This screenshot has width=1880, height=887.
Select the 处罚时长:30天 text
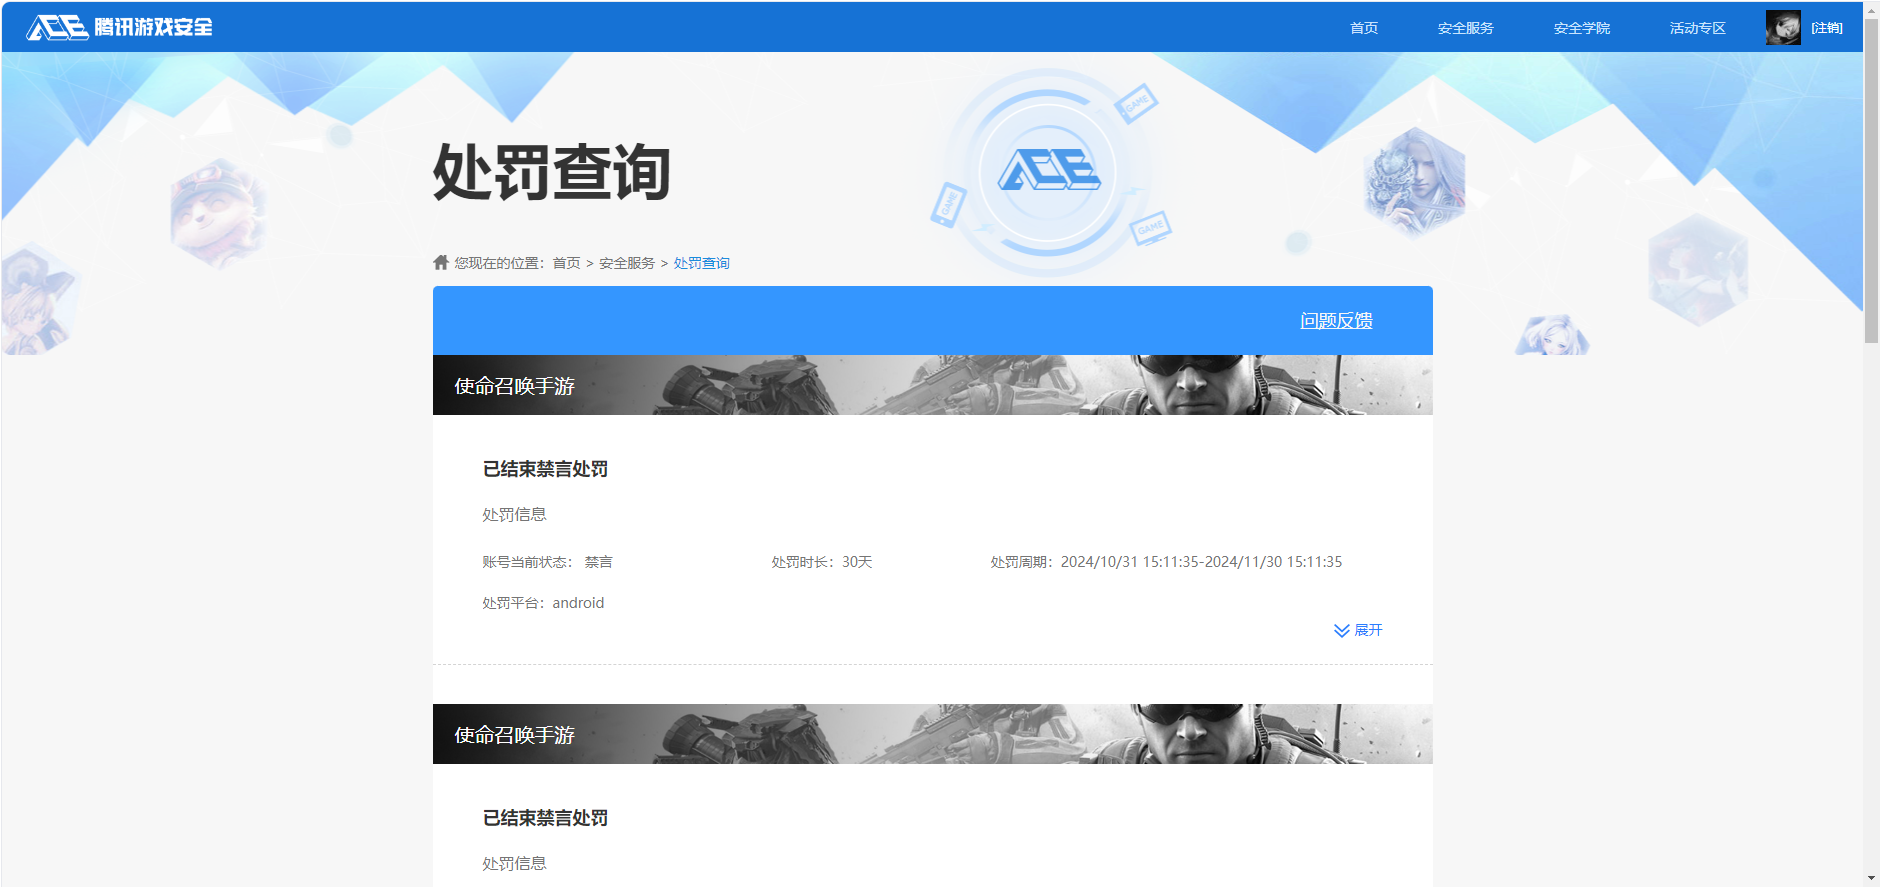click(822, 562)
